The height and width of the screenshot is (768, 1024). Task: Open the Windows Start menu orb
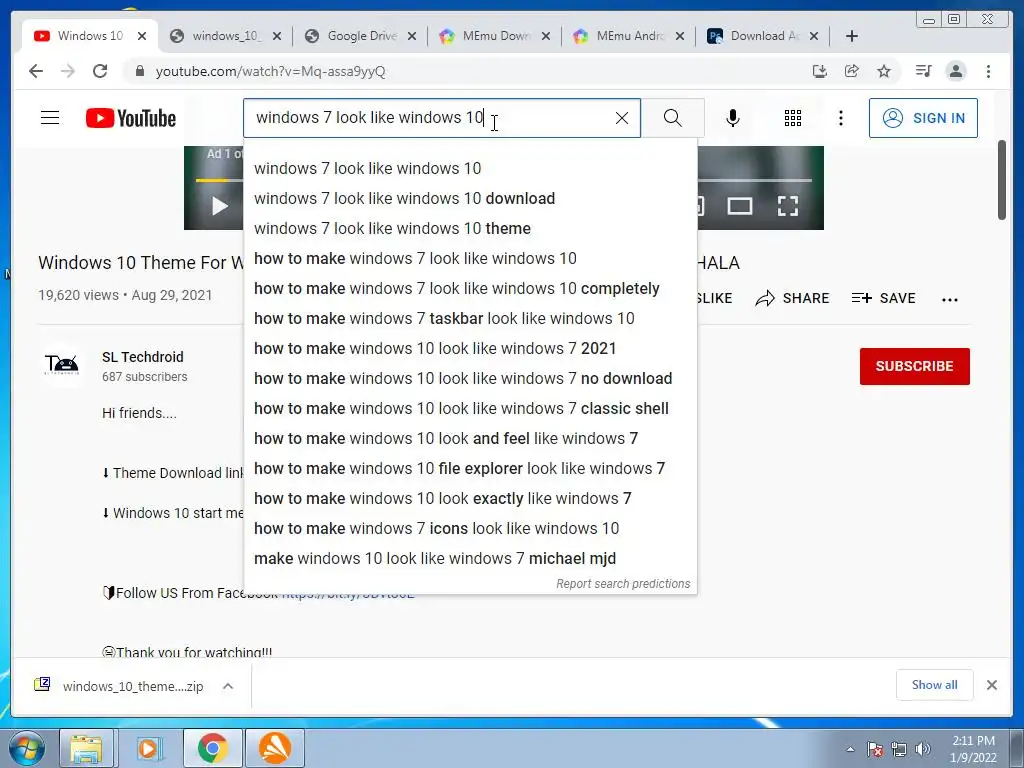pyautogui.click(x=25, y=748)
